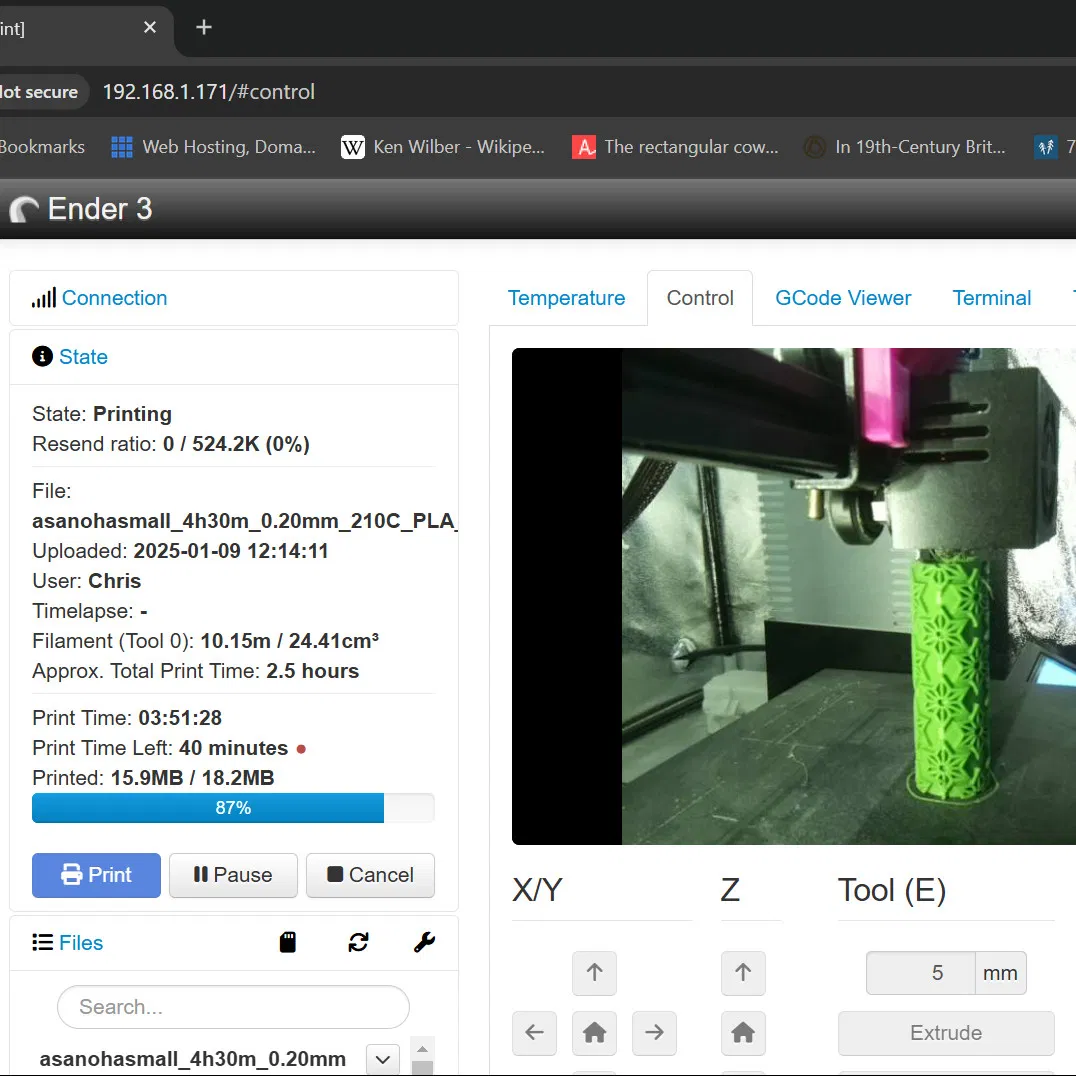This screenshot has height=1076, width=1076.
Task: Open file list settings wrench icon
Action: (x=425, y=942)
